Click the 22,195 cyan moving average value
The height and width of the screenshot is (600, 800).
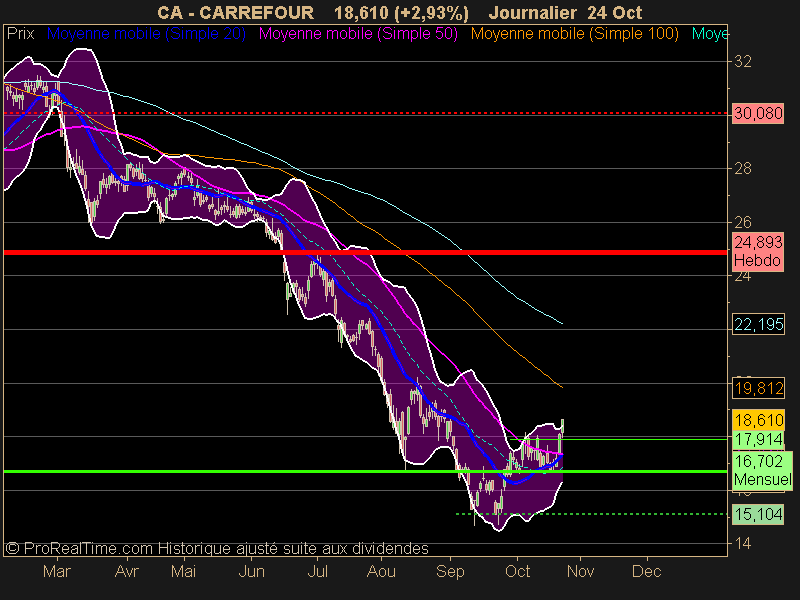tap(758, 324)
